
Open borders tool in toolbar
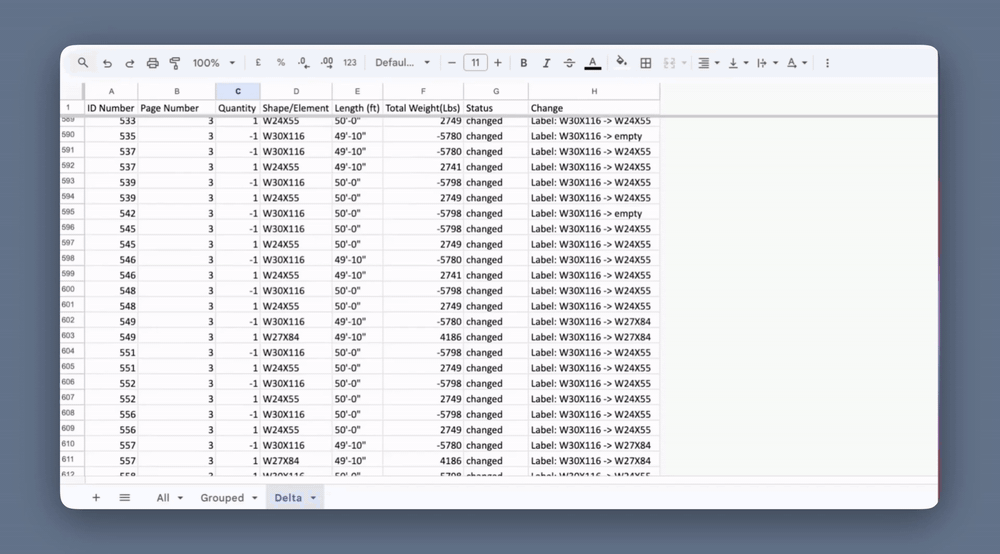pos(646,63)
